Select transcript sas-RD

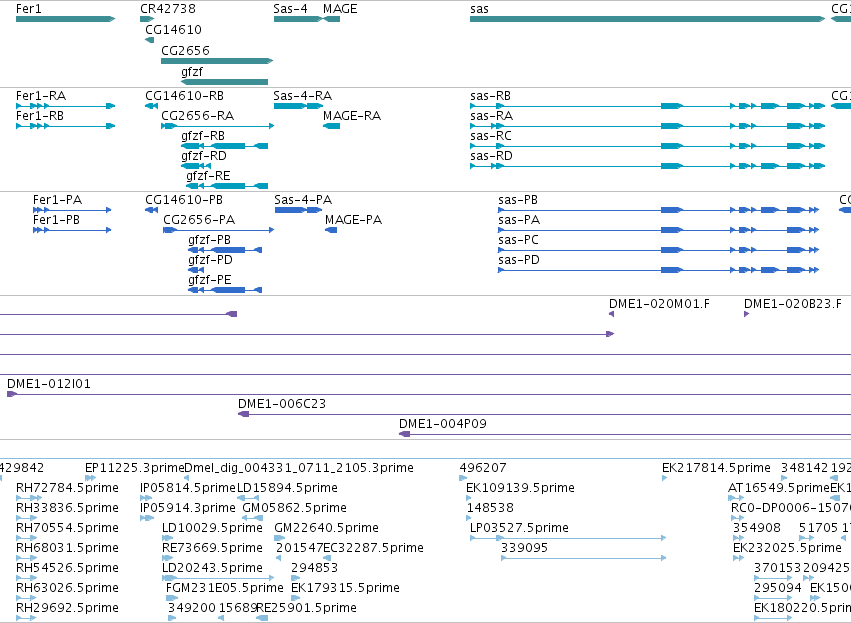pos(647,166)
